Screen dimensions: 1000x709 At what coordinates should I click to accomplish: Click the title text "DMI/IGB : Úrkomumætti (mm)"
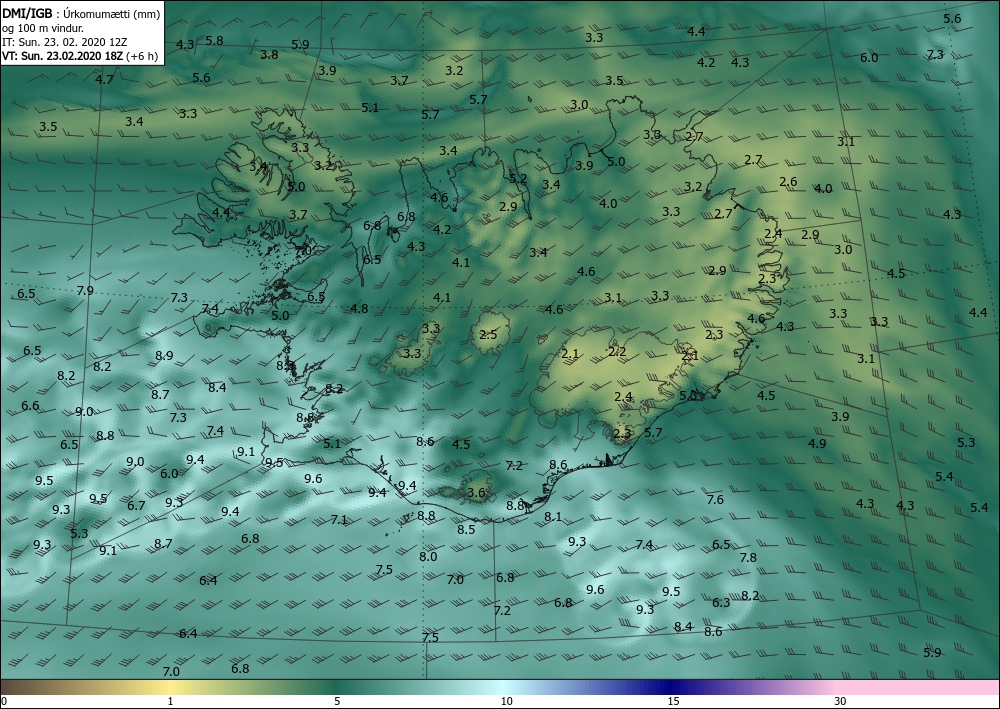(x=81, y=13)
